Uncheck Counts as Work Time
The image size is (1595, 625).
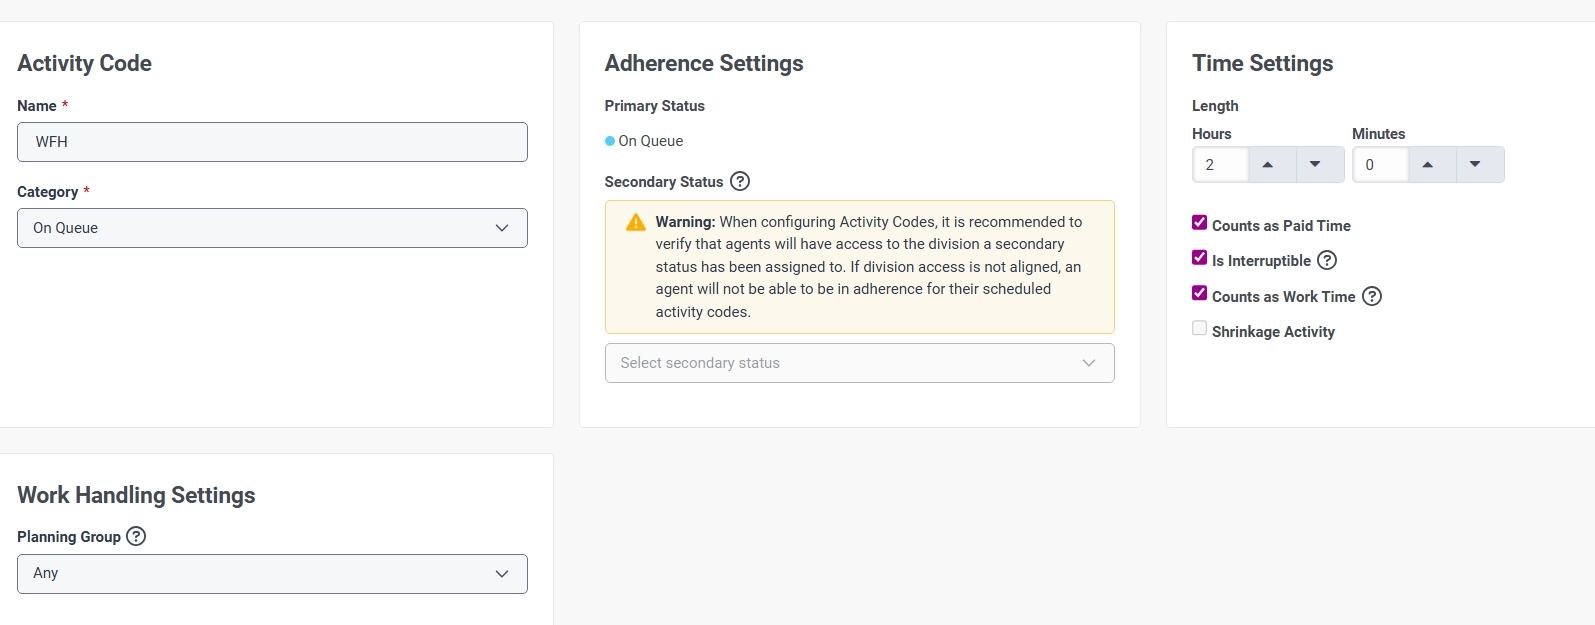1200,293
